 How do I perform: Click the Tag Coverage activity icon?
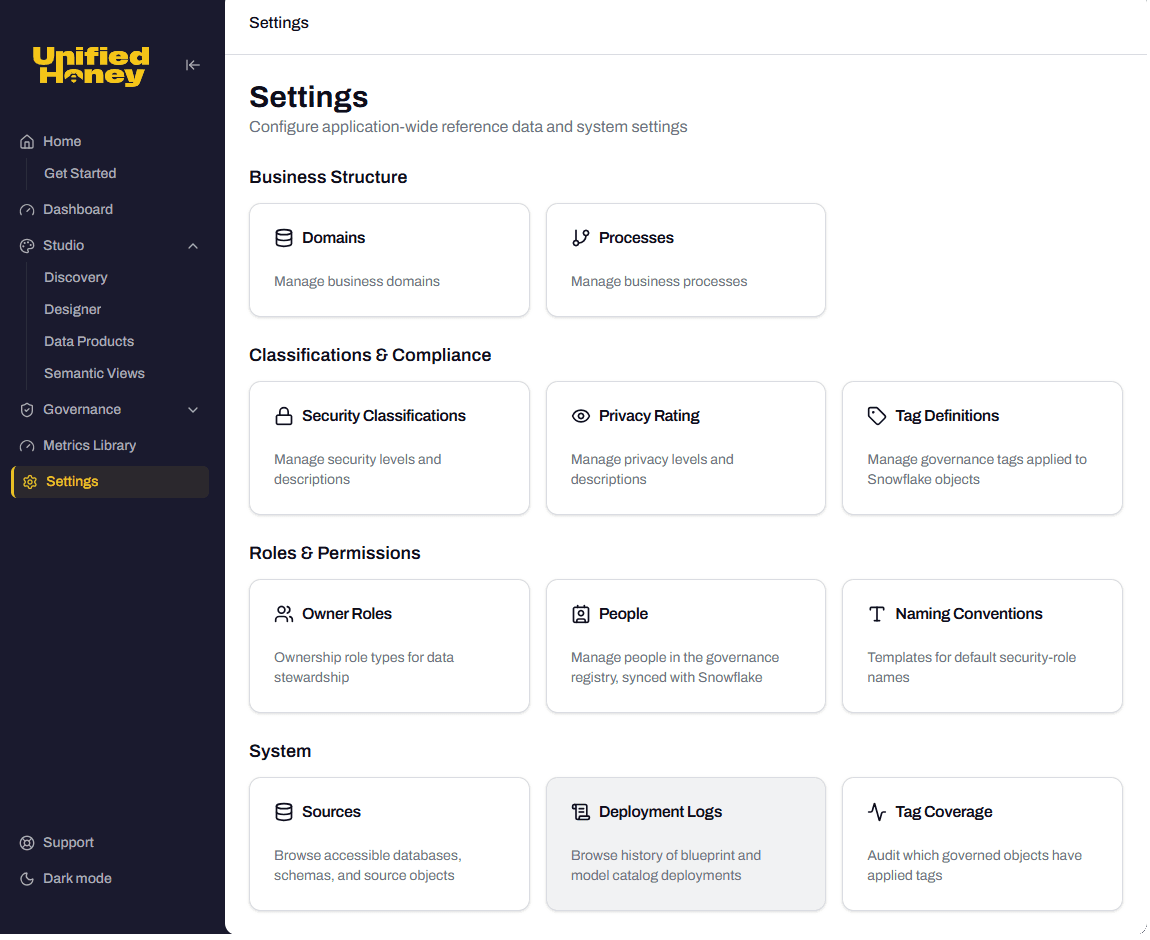[877, 812]
